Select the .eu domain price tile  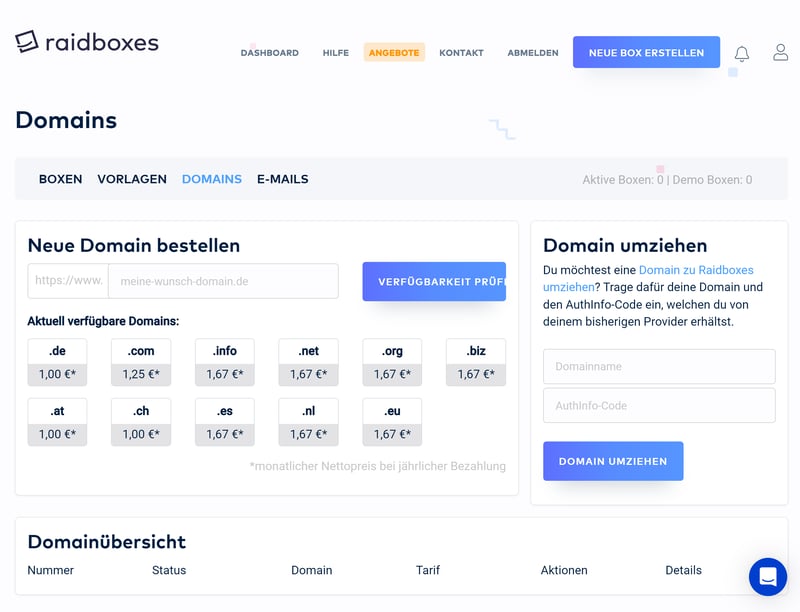[x=392, y=422]
